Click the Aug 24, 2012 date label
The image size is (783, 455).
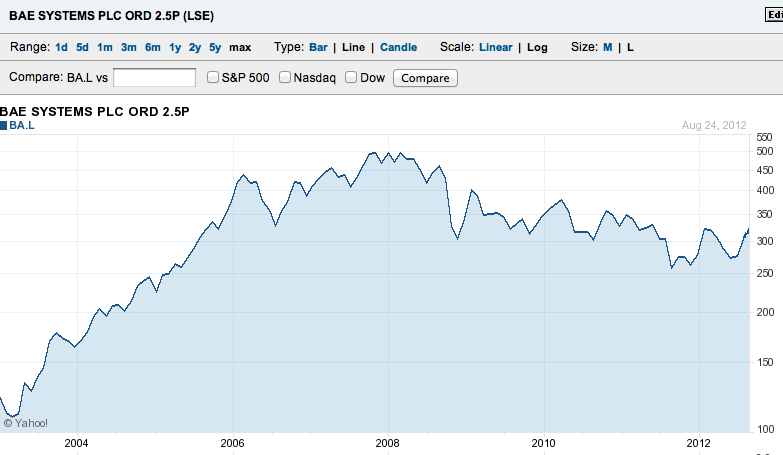[x=714, y=125]
